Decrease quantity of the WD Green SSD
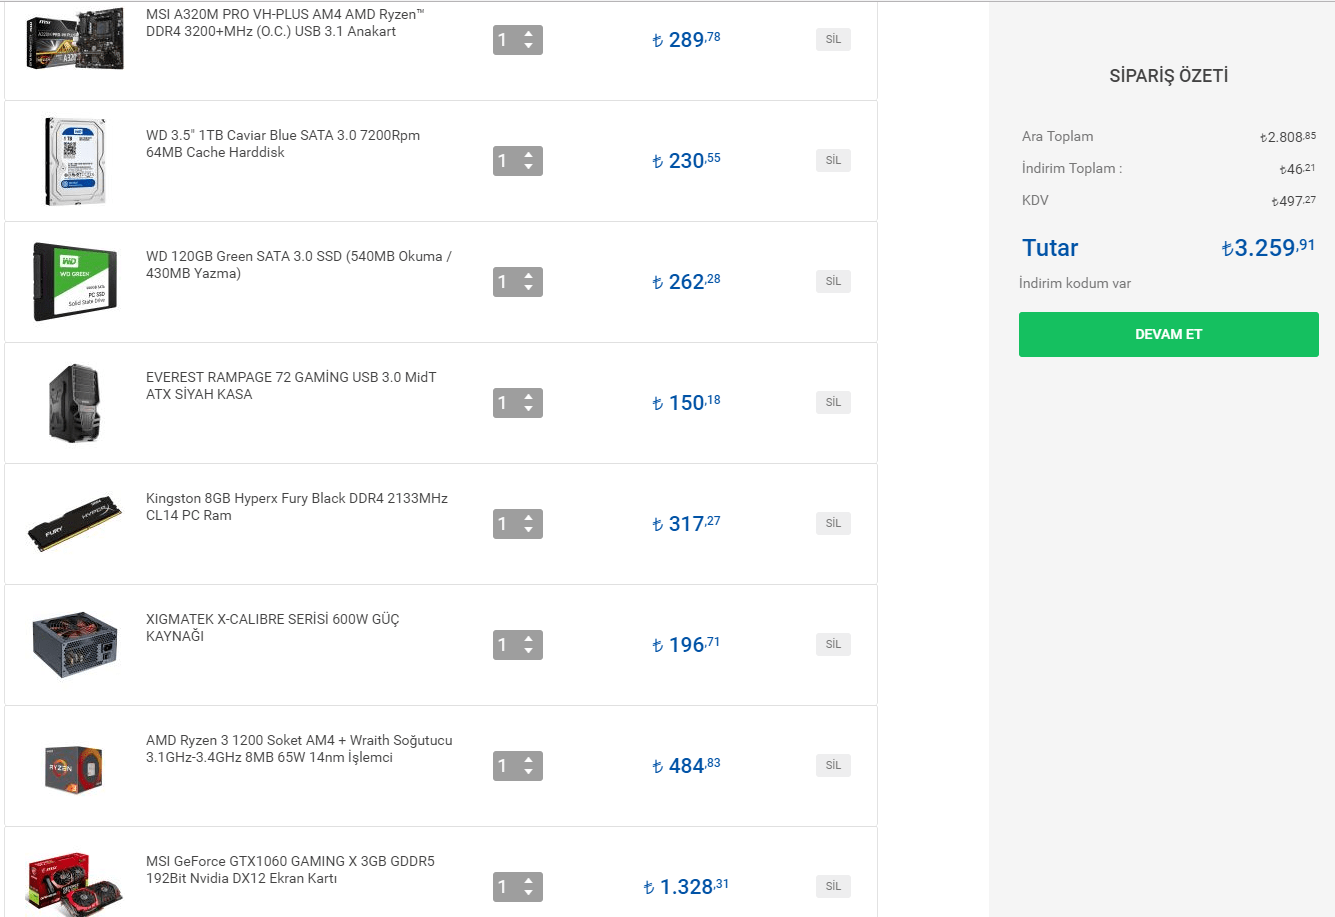This screenshot has width=1335, height=917. pyautogui.click(x=529, y=288)
